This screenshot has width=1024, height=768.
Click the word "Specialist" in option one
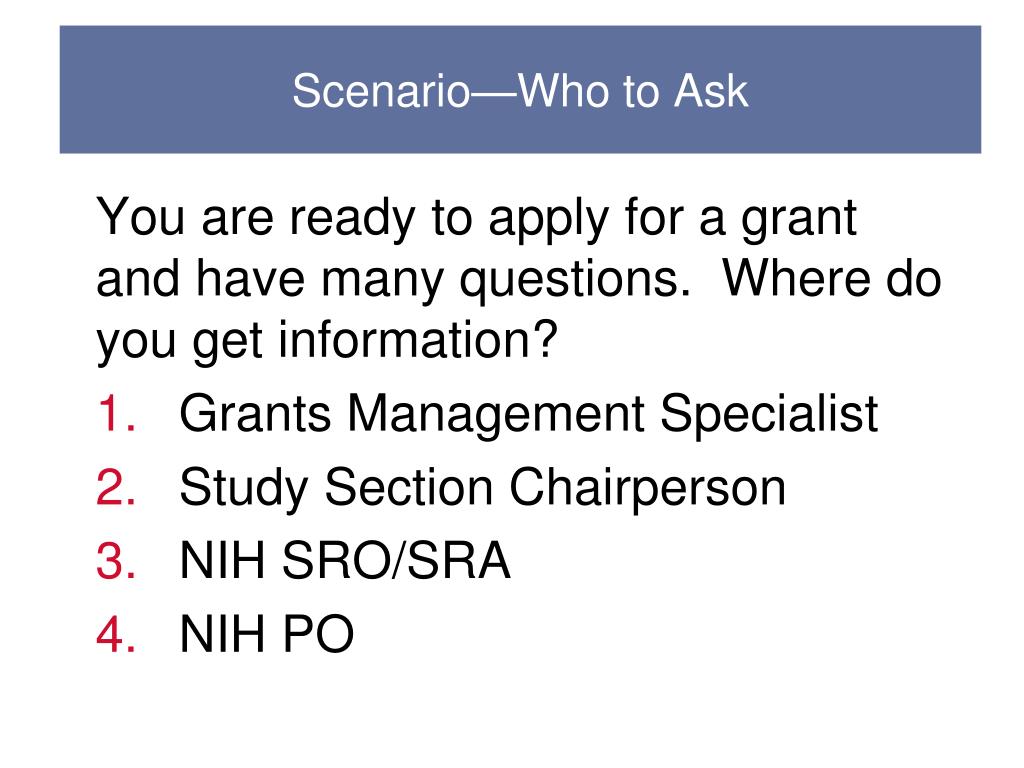(x=769, y=415)
